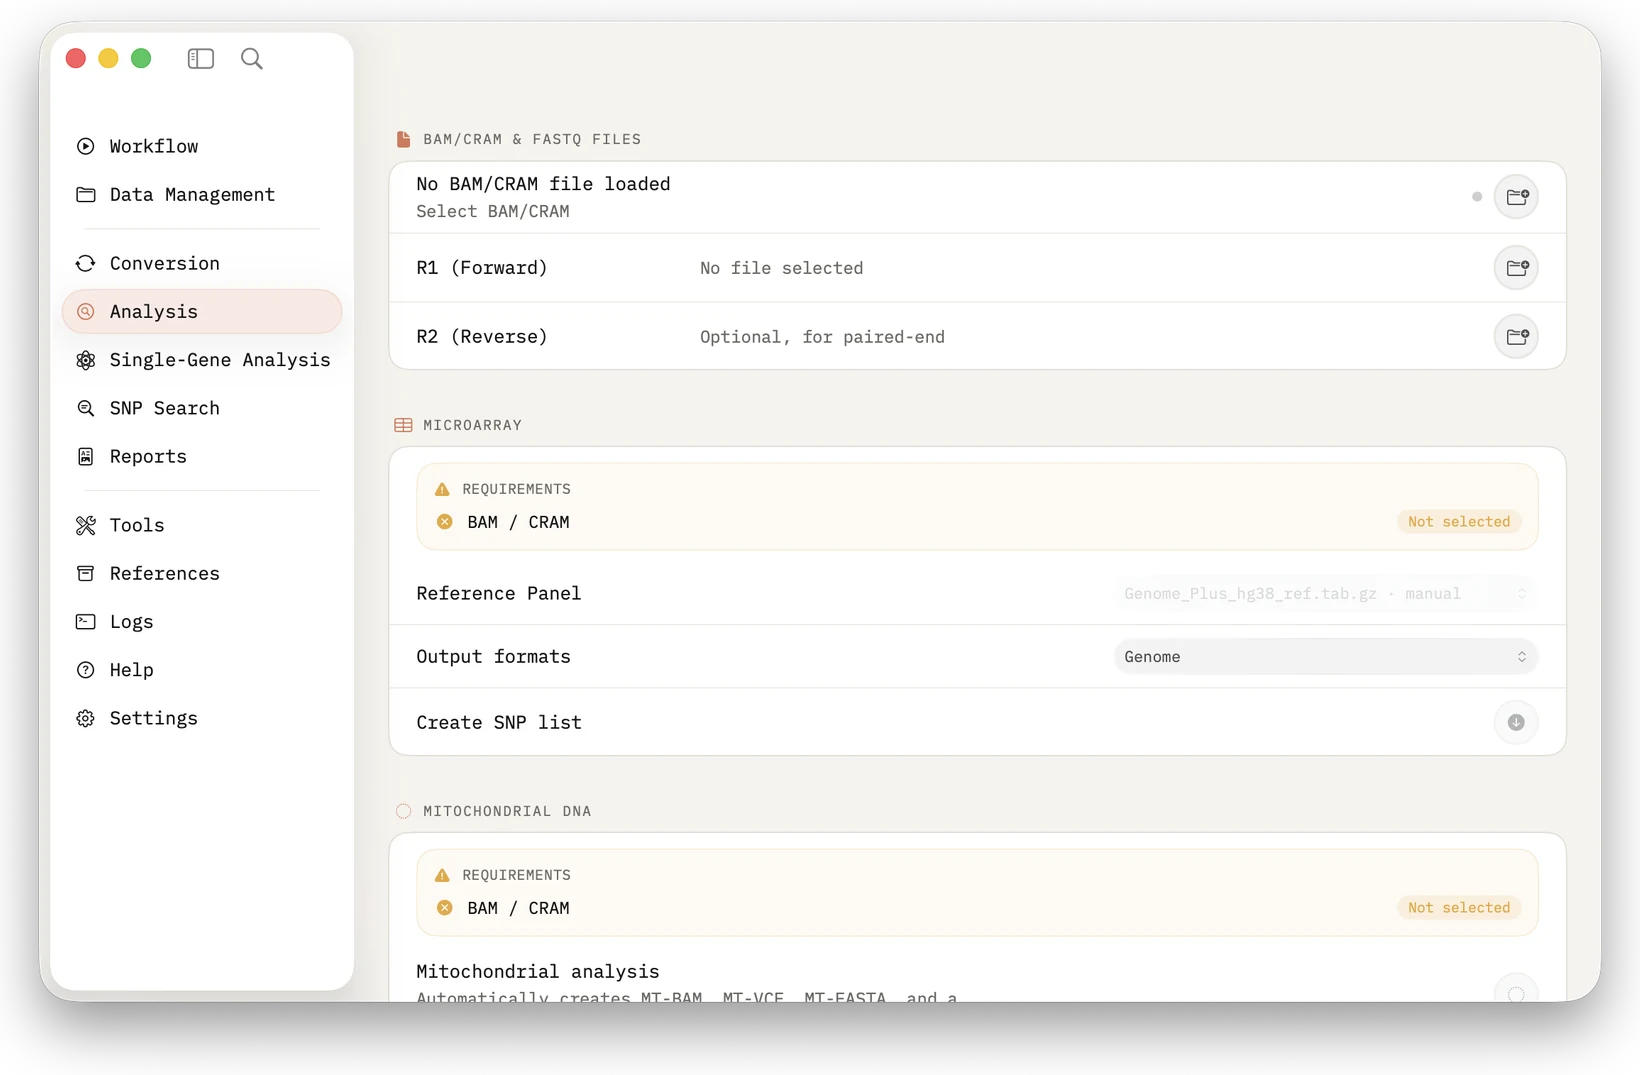1640x1075 pixels.
Task: Choose R1 Forward file folder icon
Action: coord(1516,268)
